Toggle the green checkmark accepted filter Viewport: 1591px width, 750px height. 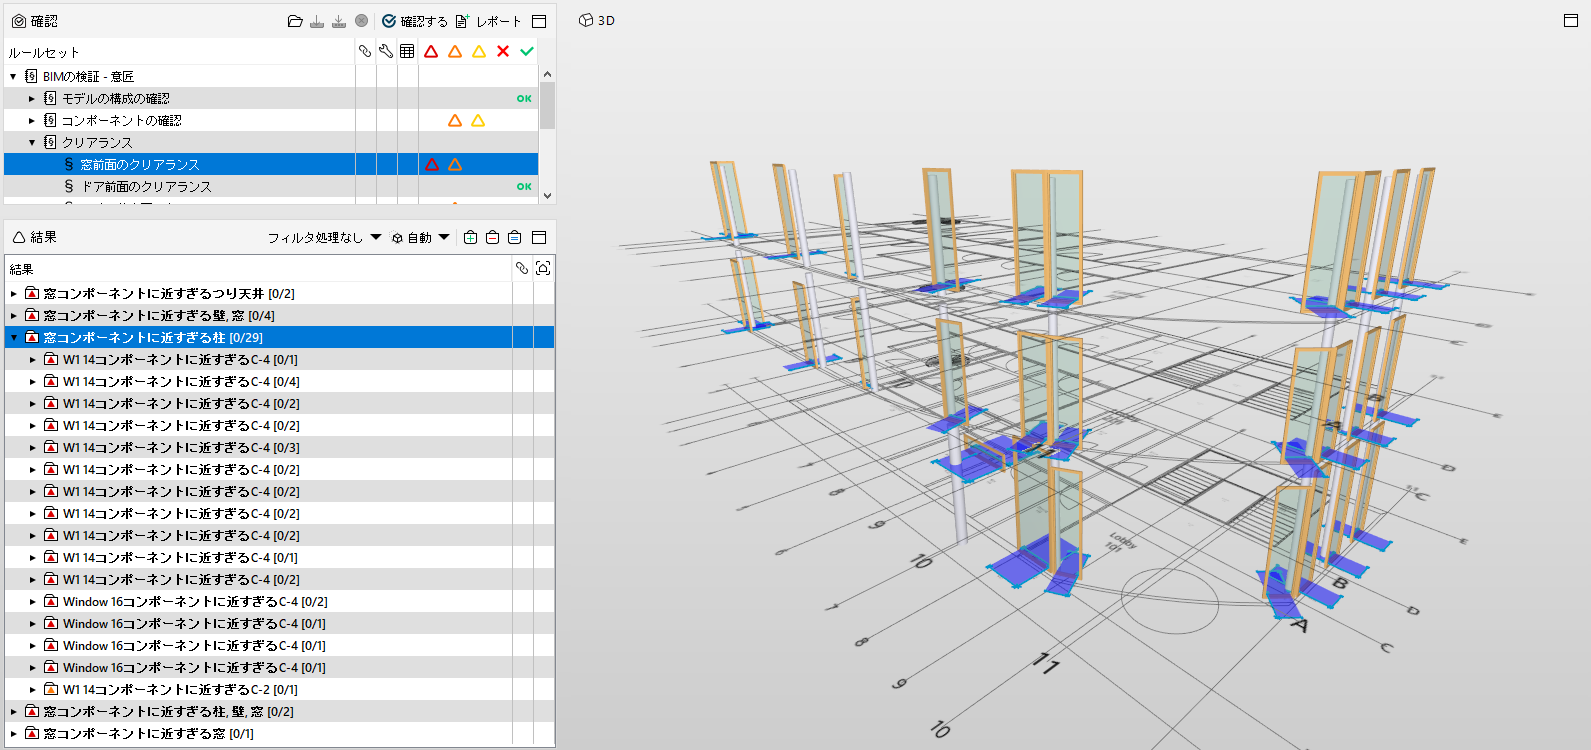[527, 51]
